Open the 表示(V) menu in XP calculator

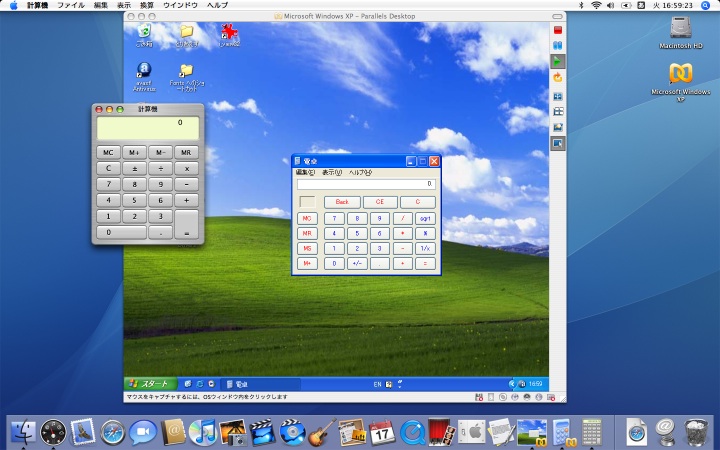(x=332, y=172)
